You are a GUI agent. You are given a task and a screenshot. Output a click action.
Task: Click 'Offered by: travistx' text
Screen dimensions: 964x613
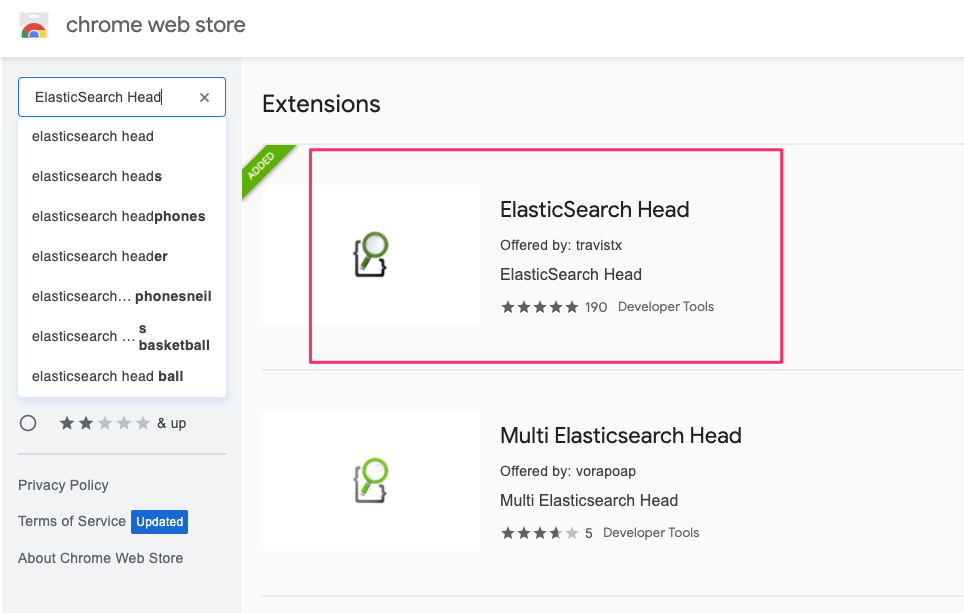pyautogui.click(x=561, y=245)
